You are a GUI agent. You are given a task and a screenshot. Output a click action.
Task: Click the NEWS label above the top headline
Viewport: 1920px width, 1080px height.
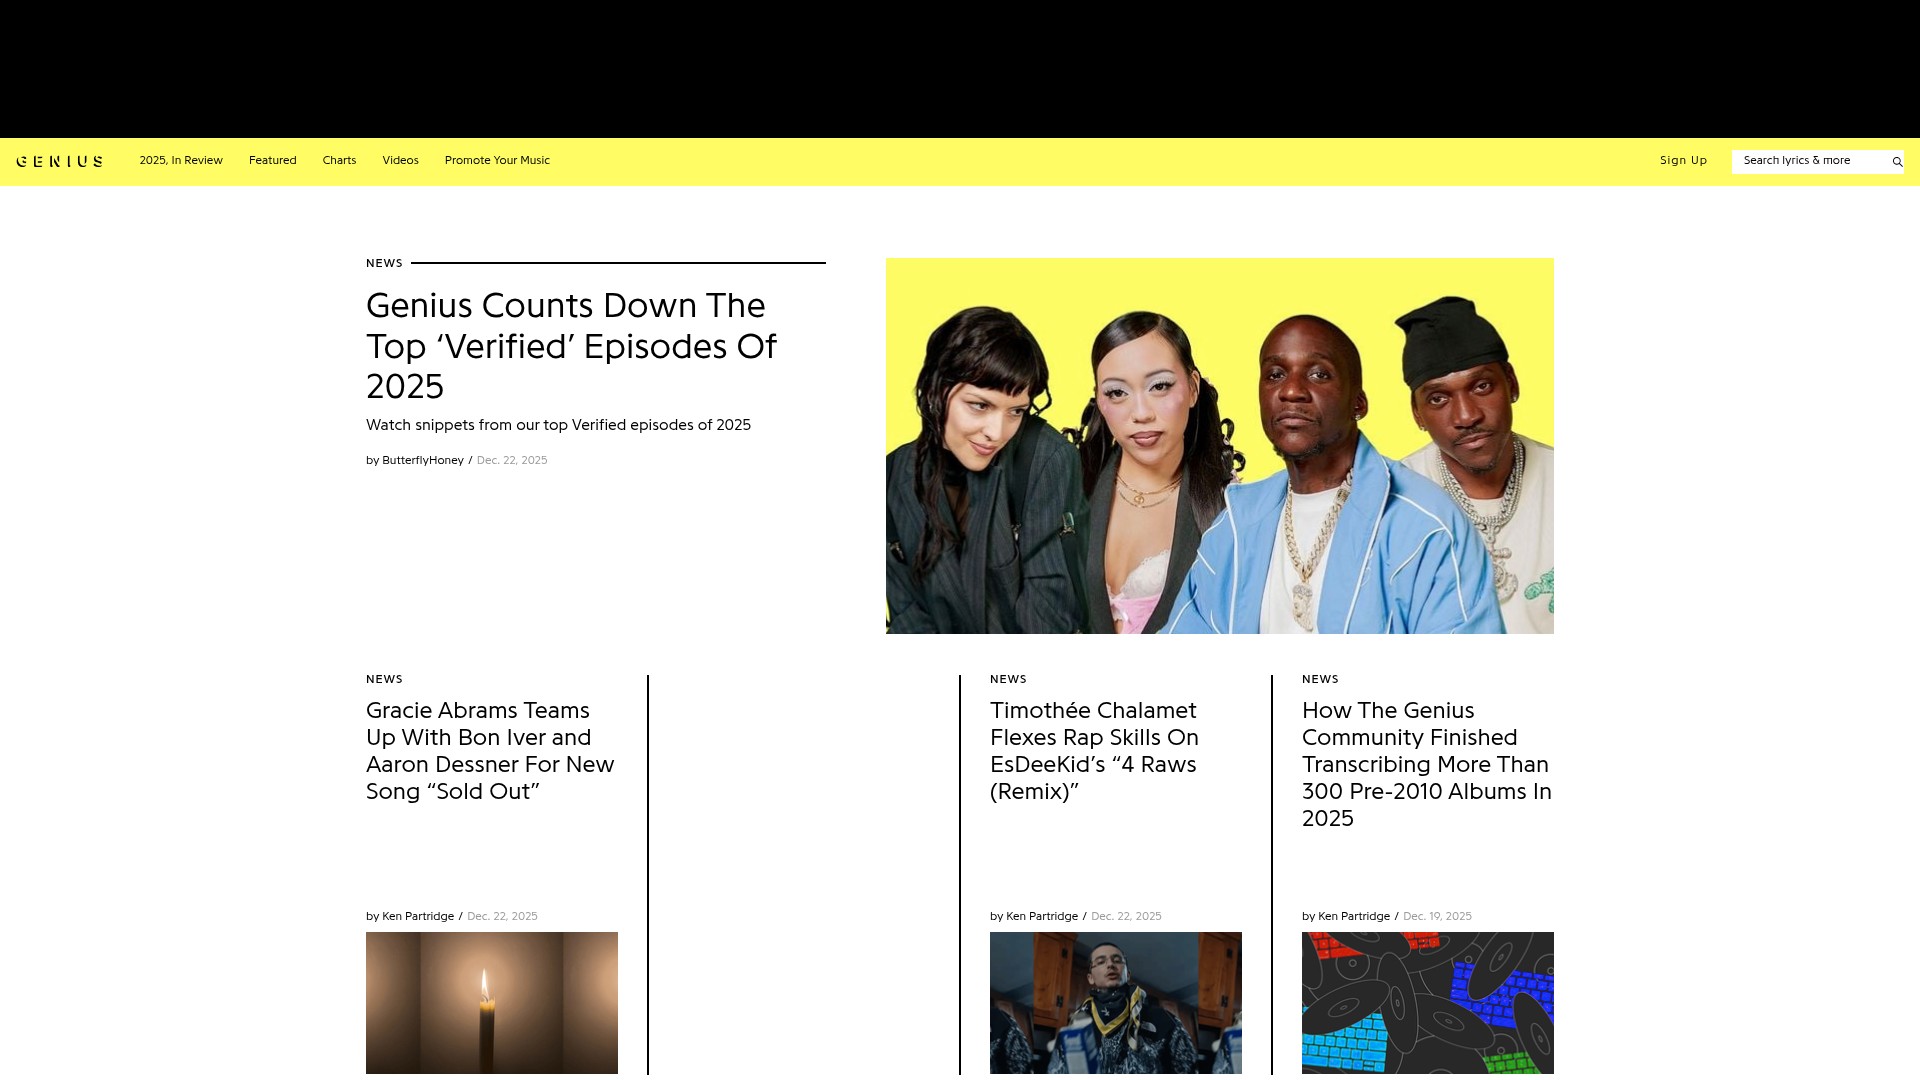point(384,264)
